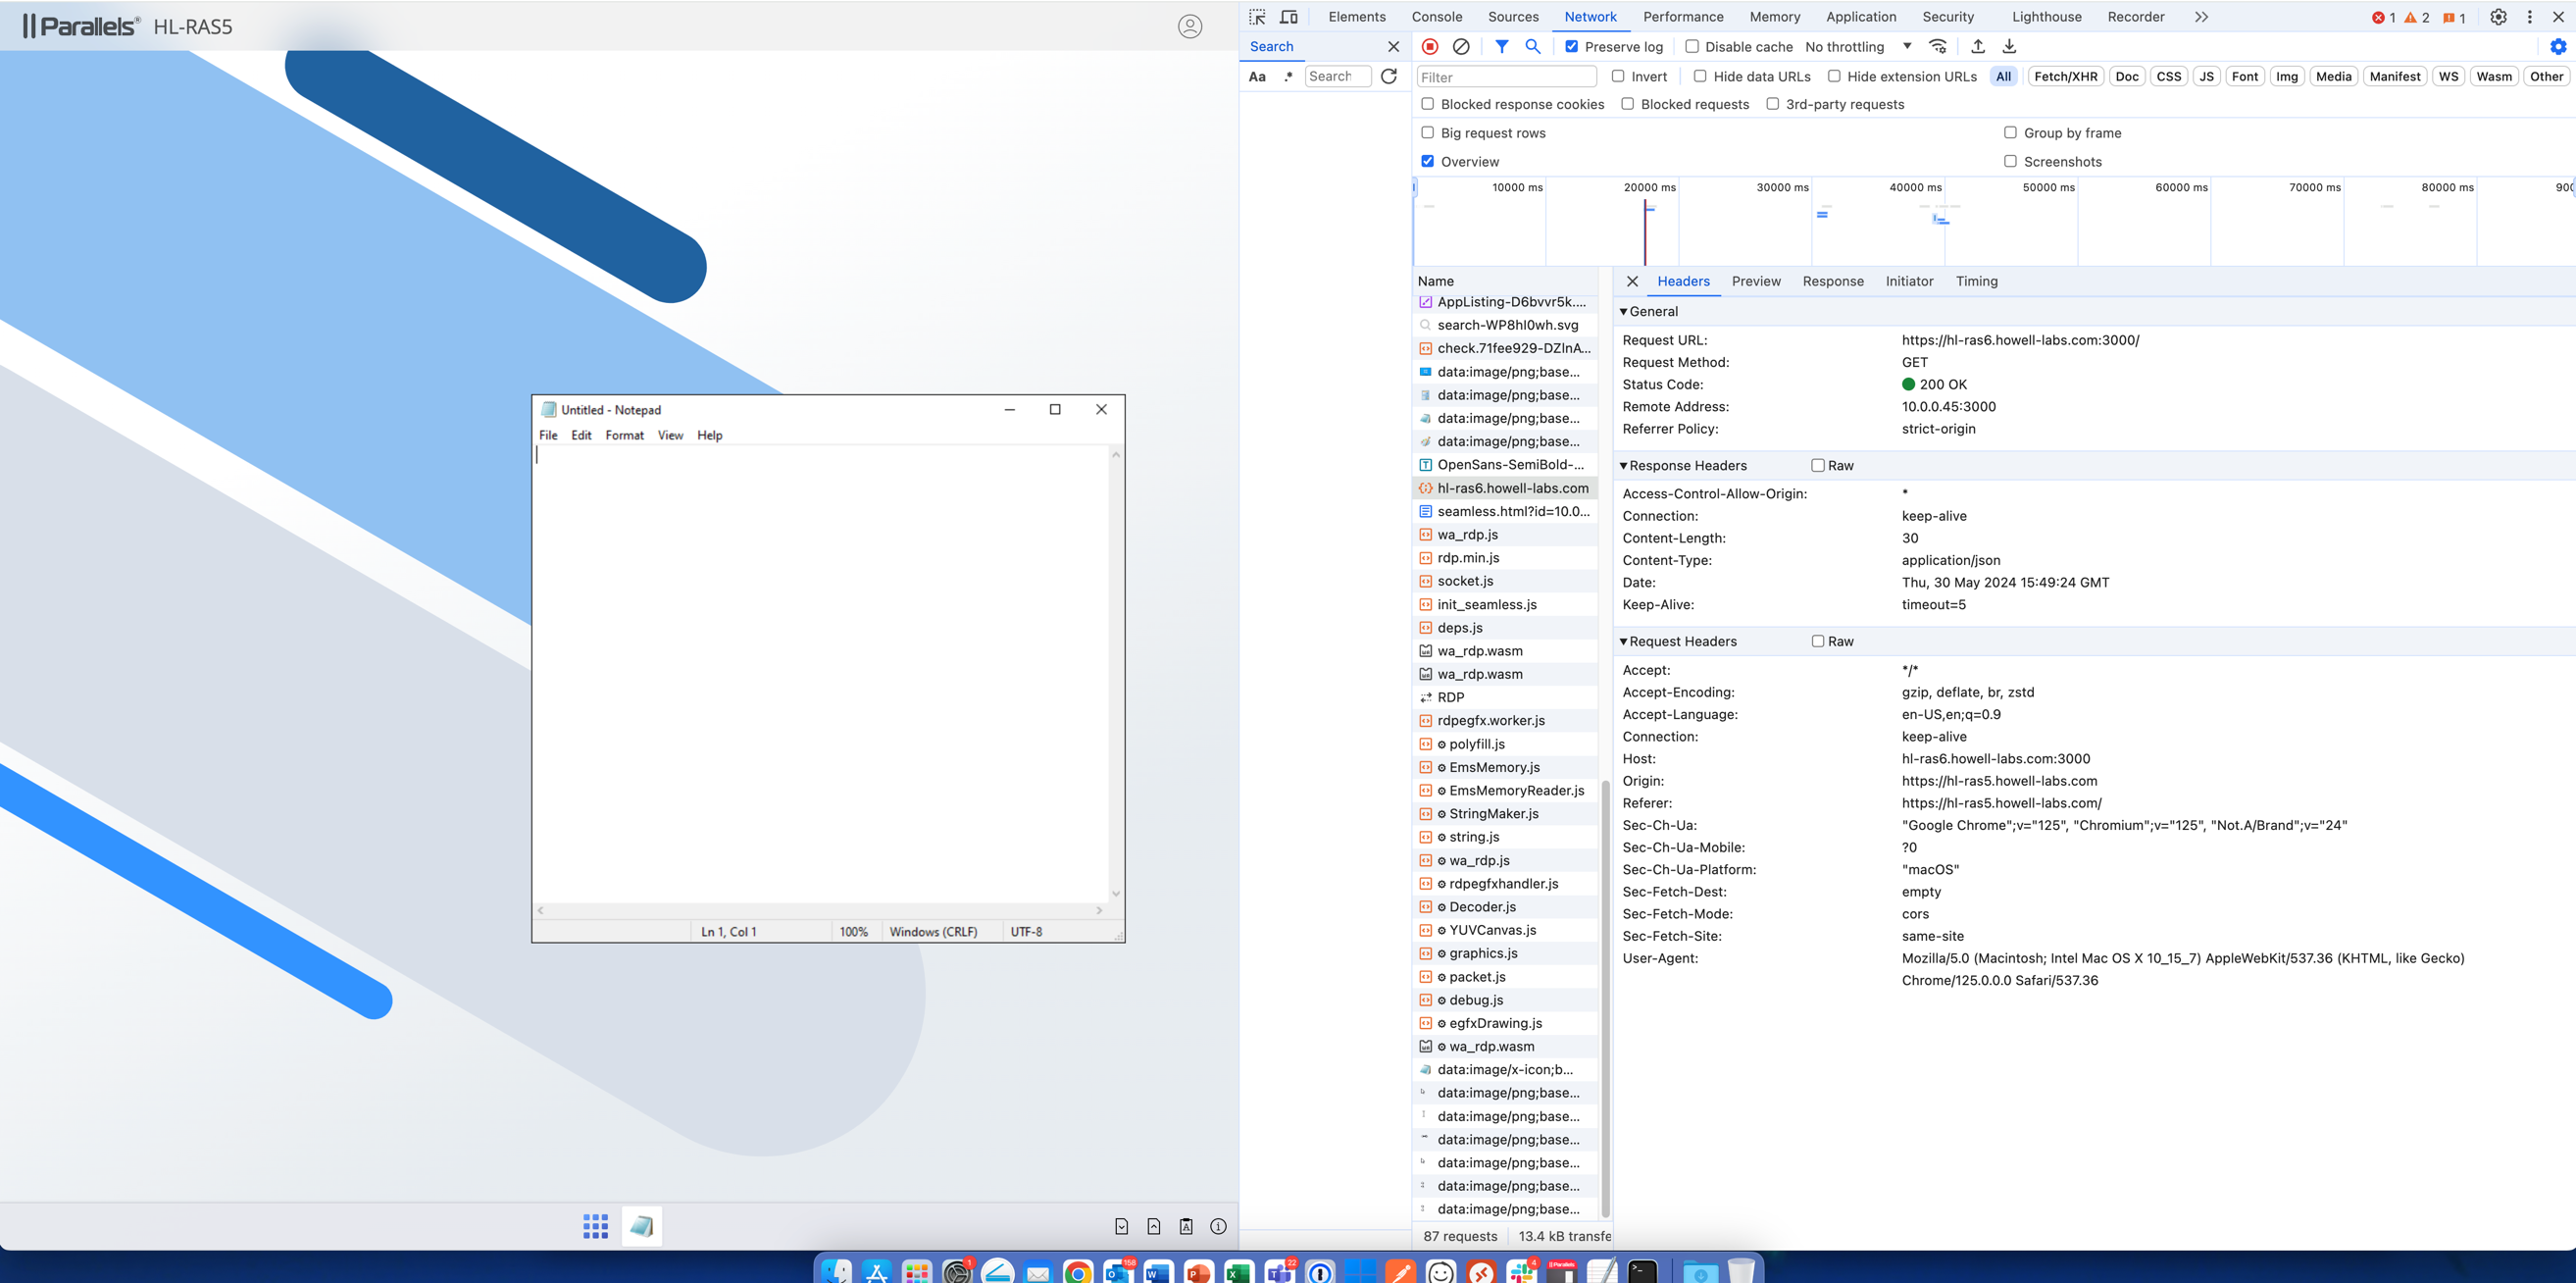The width and height of the screenshot is (2576, 1283).
Task: Open the network conditions icon
Action: pos(1938,47)
